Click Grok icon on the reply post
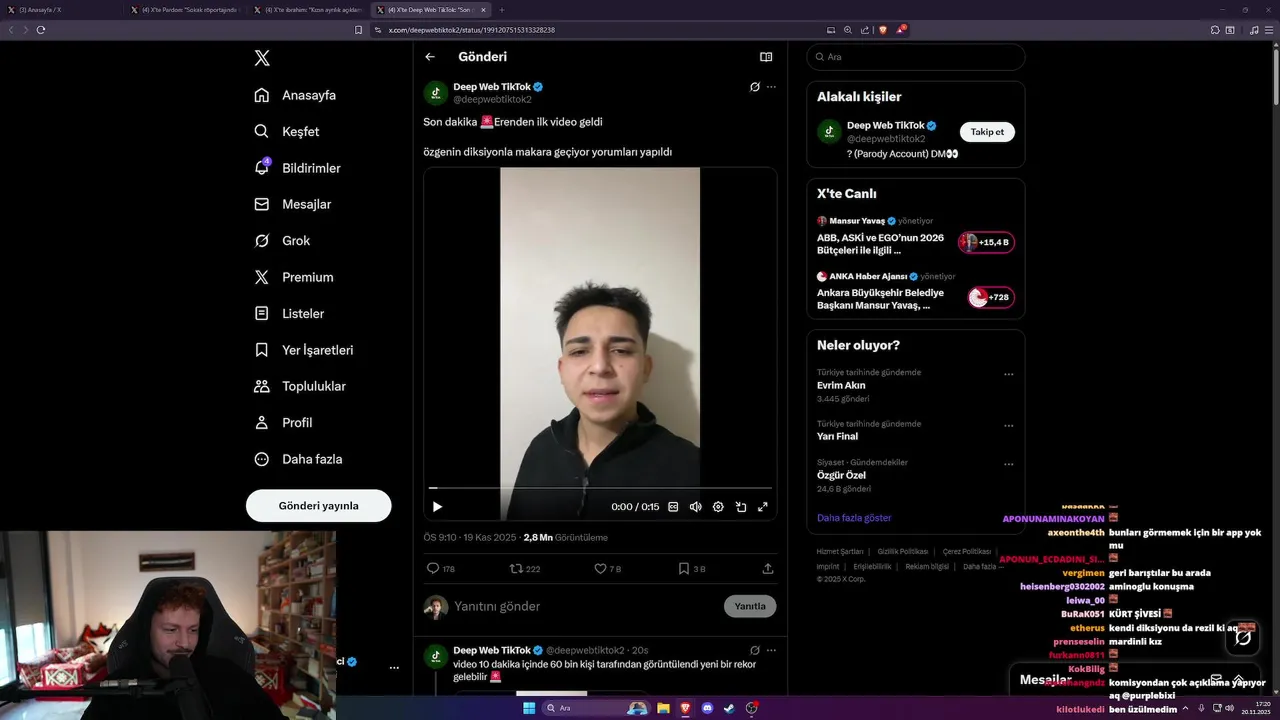The image size is (1280, 720). pos(755,650)
